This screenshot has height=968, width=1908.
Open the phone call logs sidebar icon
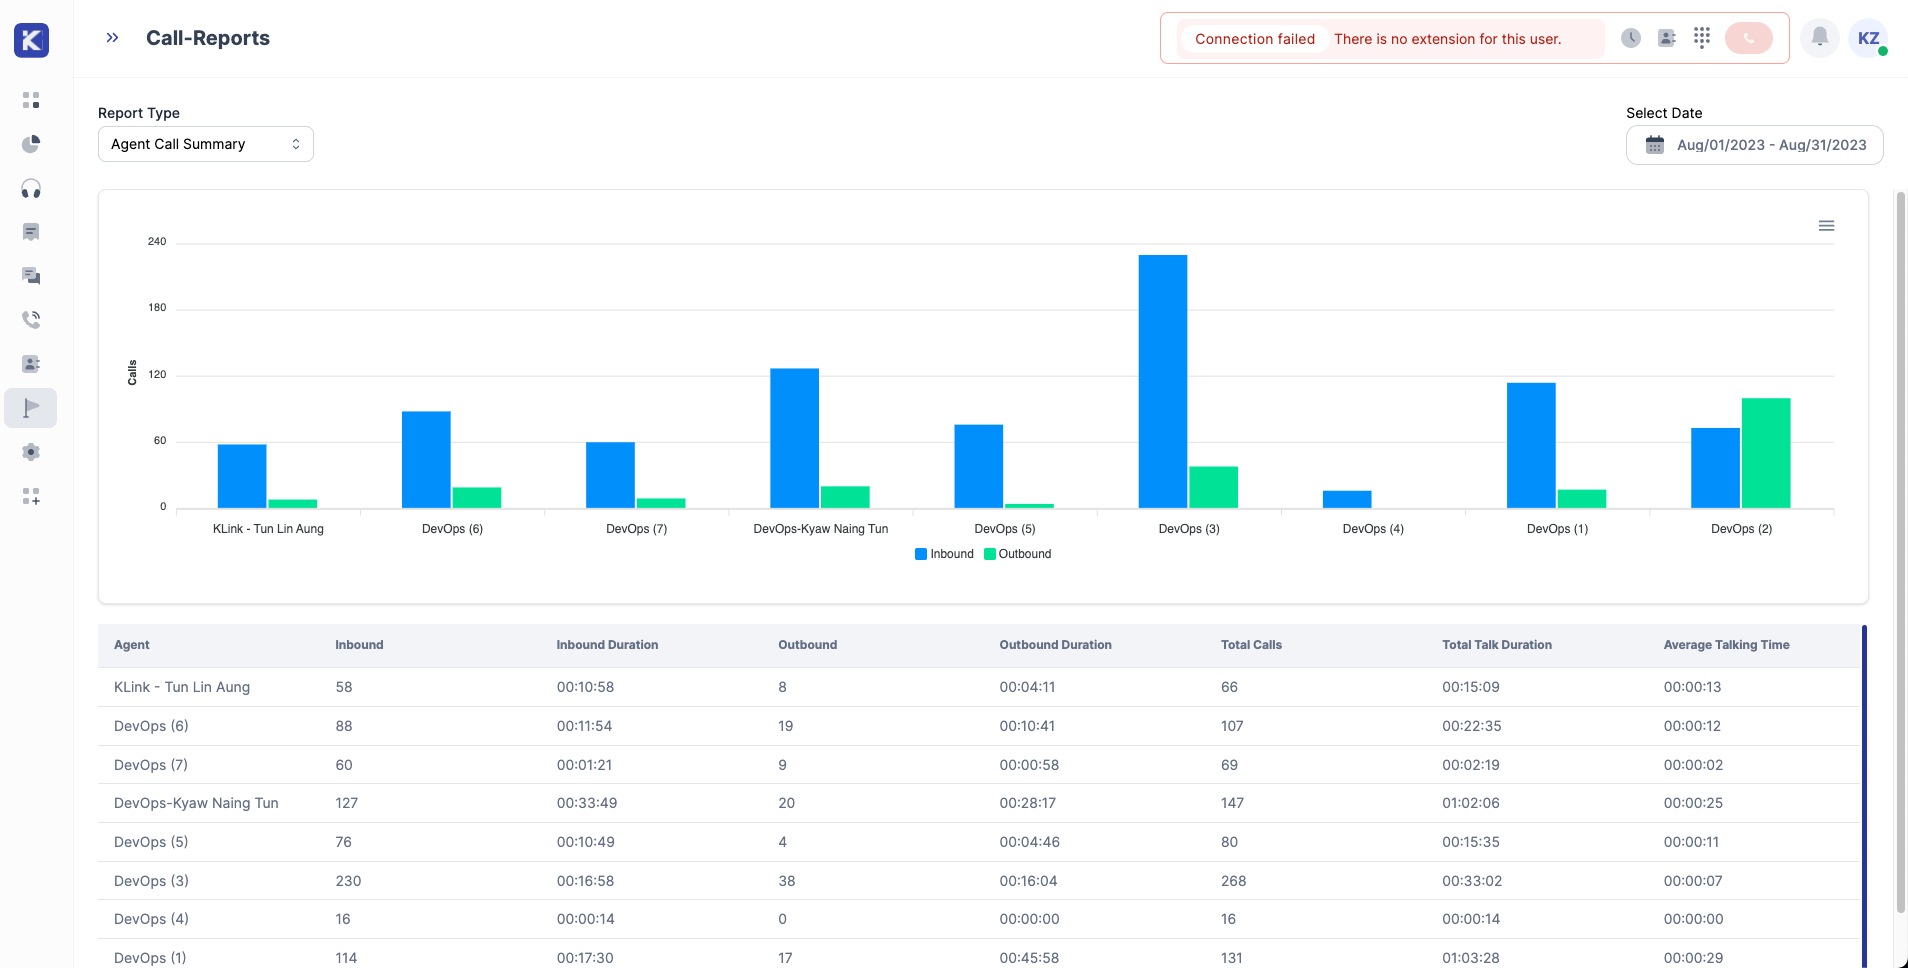31,320
